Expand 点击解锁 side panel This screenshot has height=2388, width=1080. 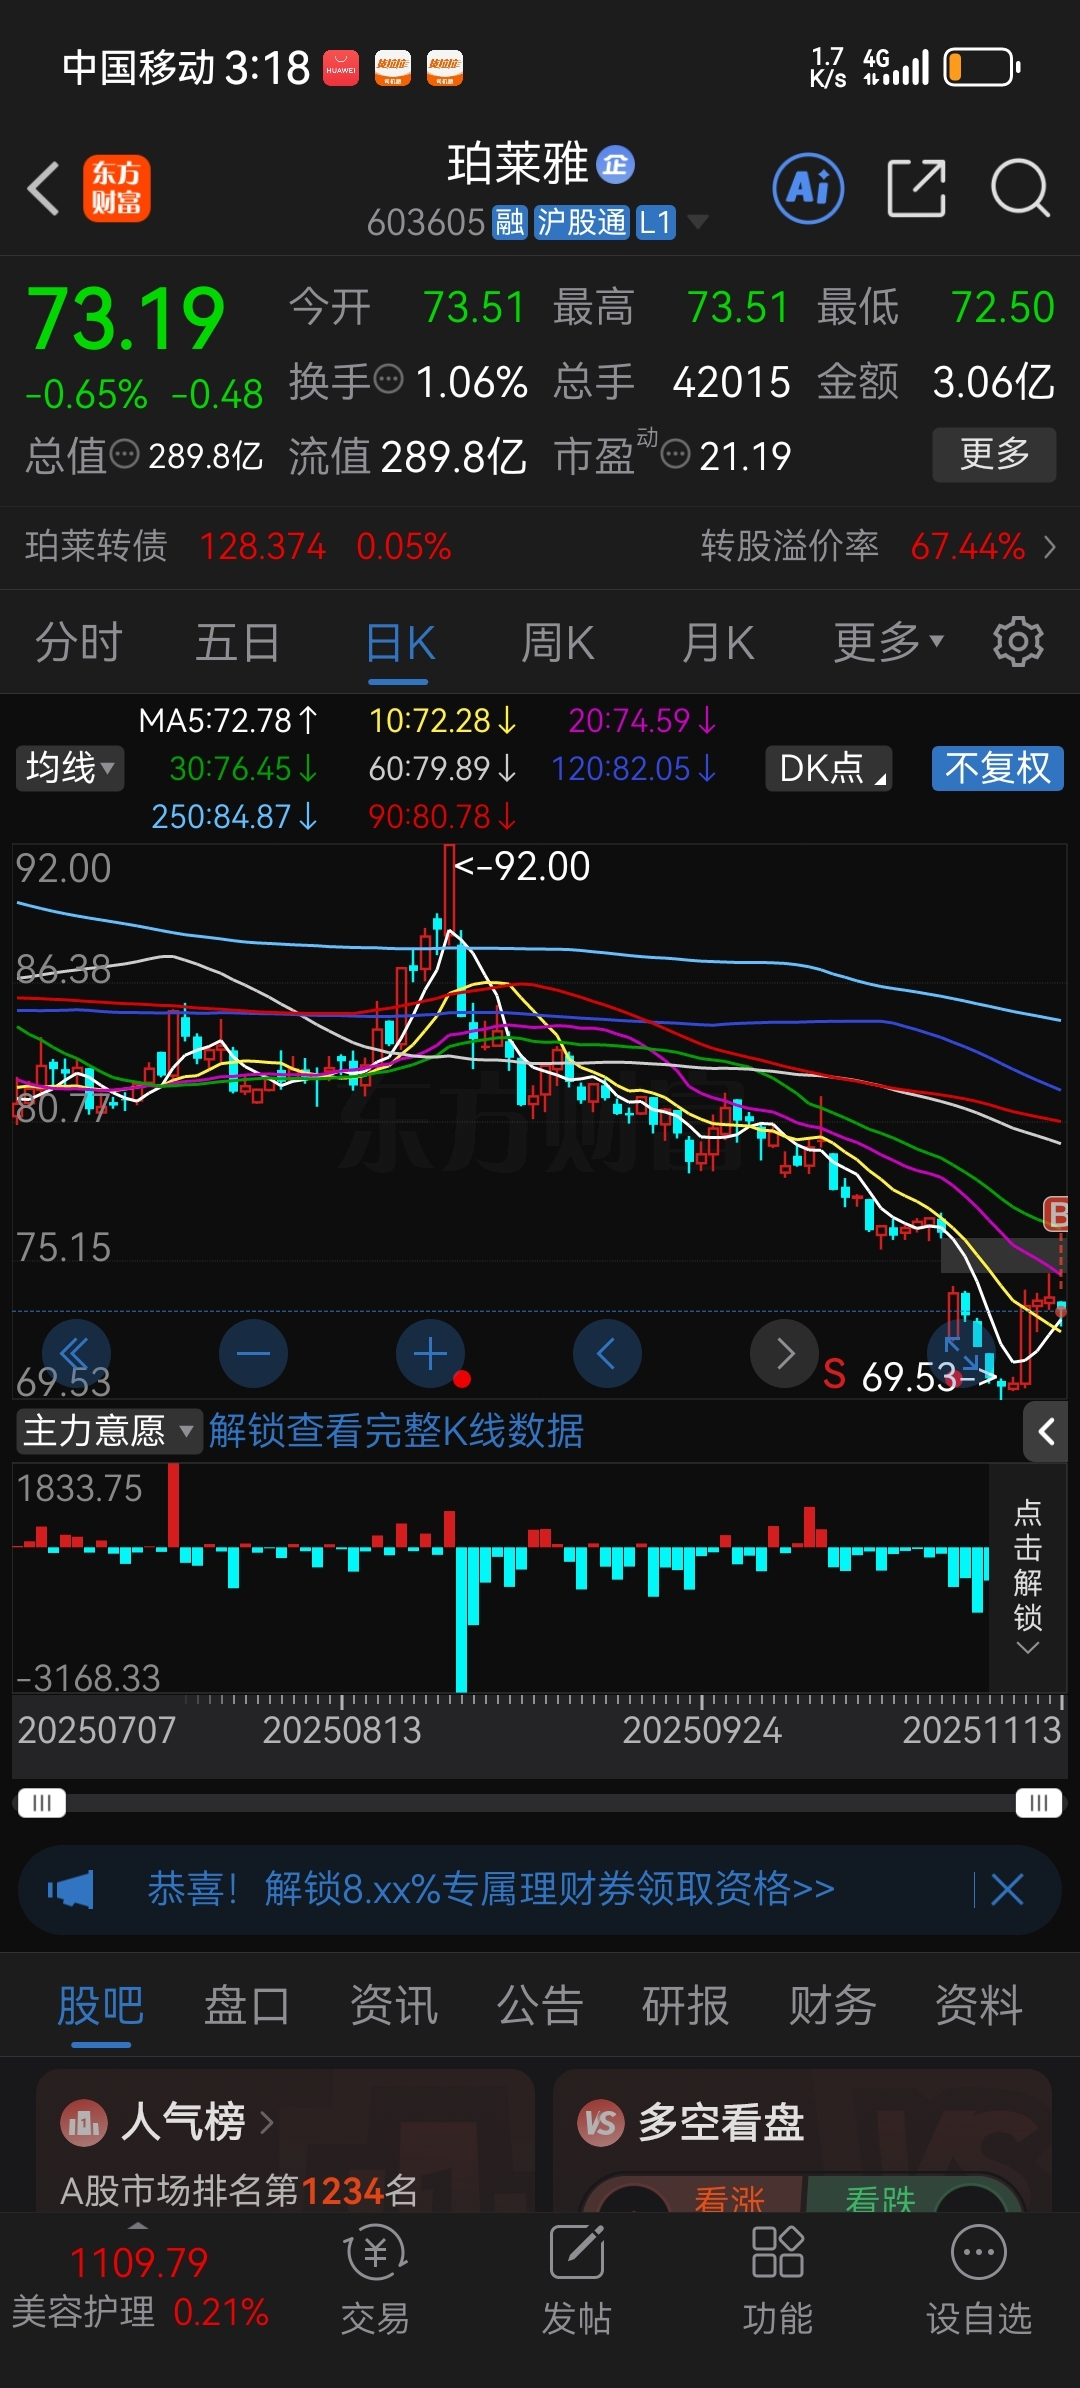tap(1028, 1577)
